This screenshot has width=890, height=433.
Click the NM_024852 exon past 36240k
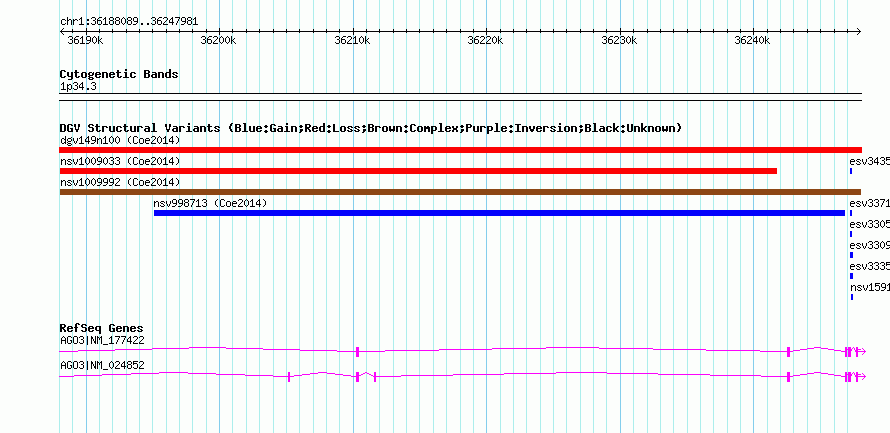tap(788, 377)
